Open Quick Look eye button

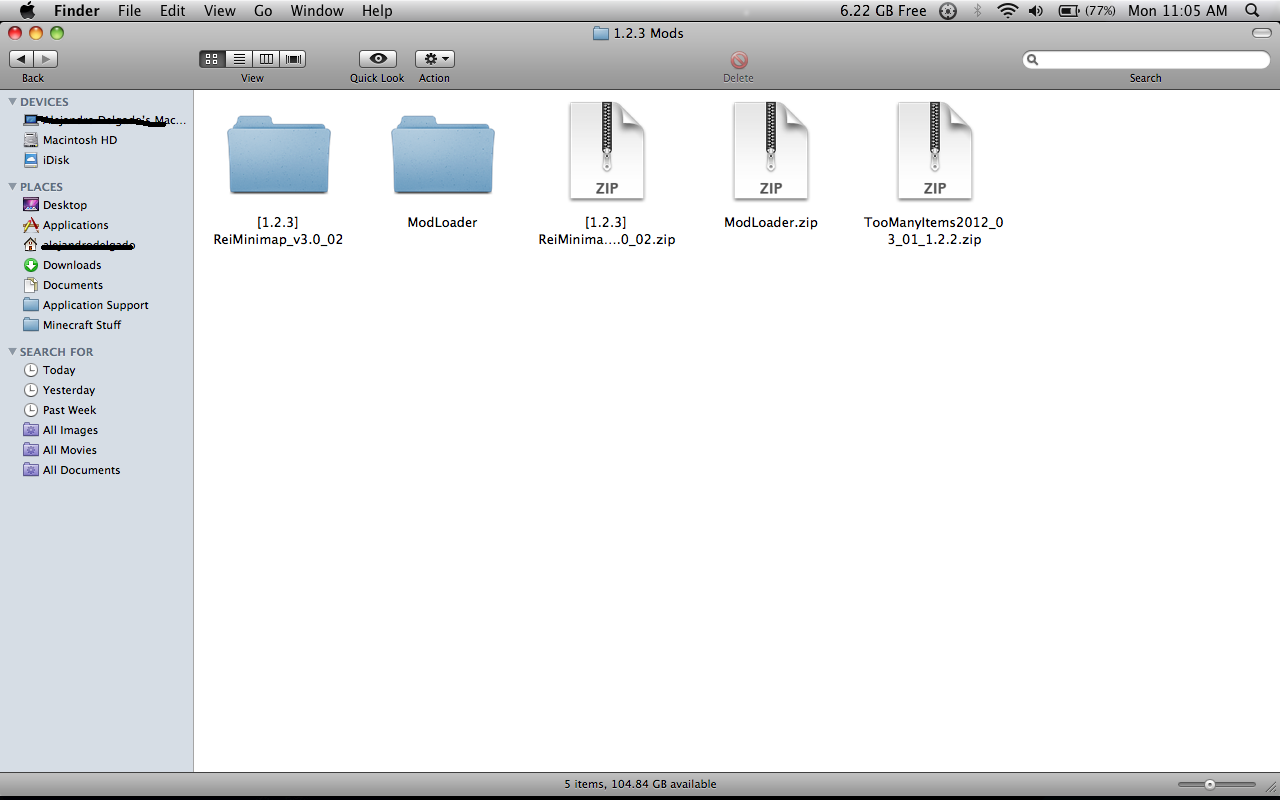point(378,59)
